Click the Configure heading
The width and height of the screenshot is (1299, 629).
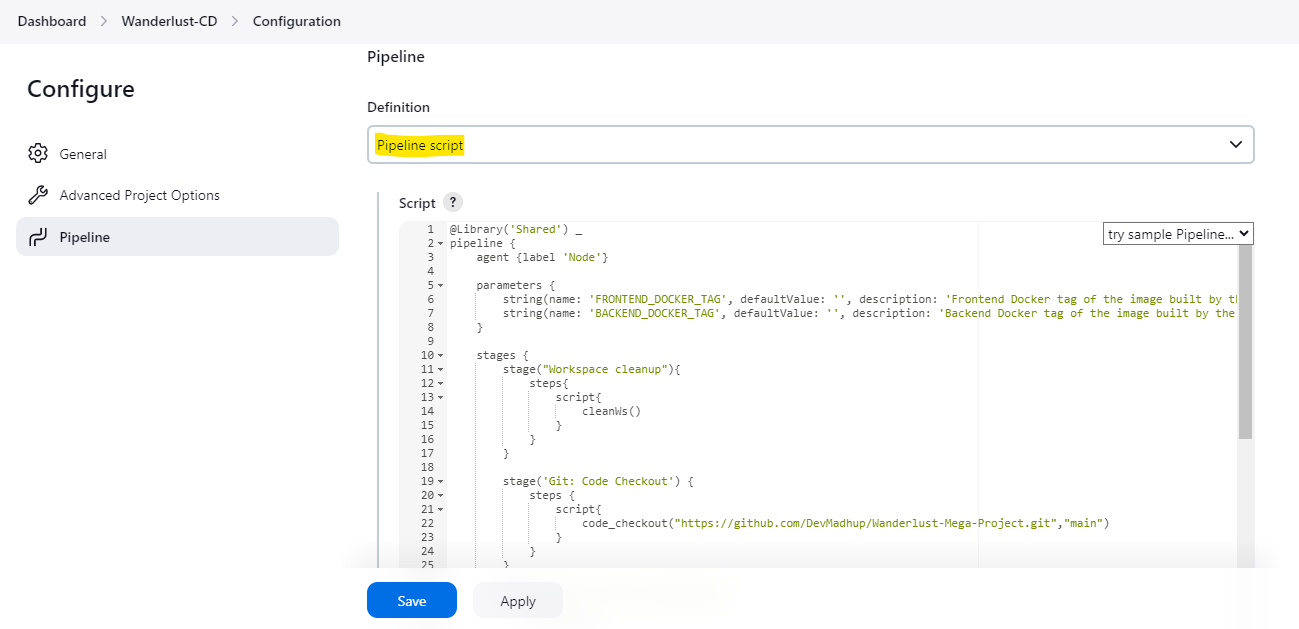tap(81, 89)
